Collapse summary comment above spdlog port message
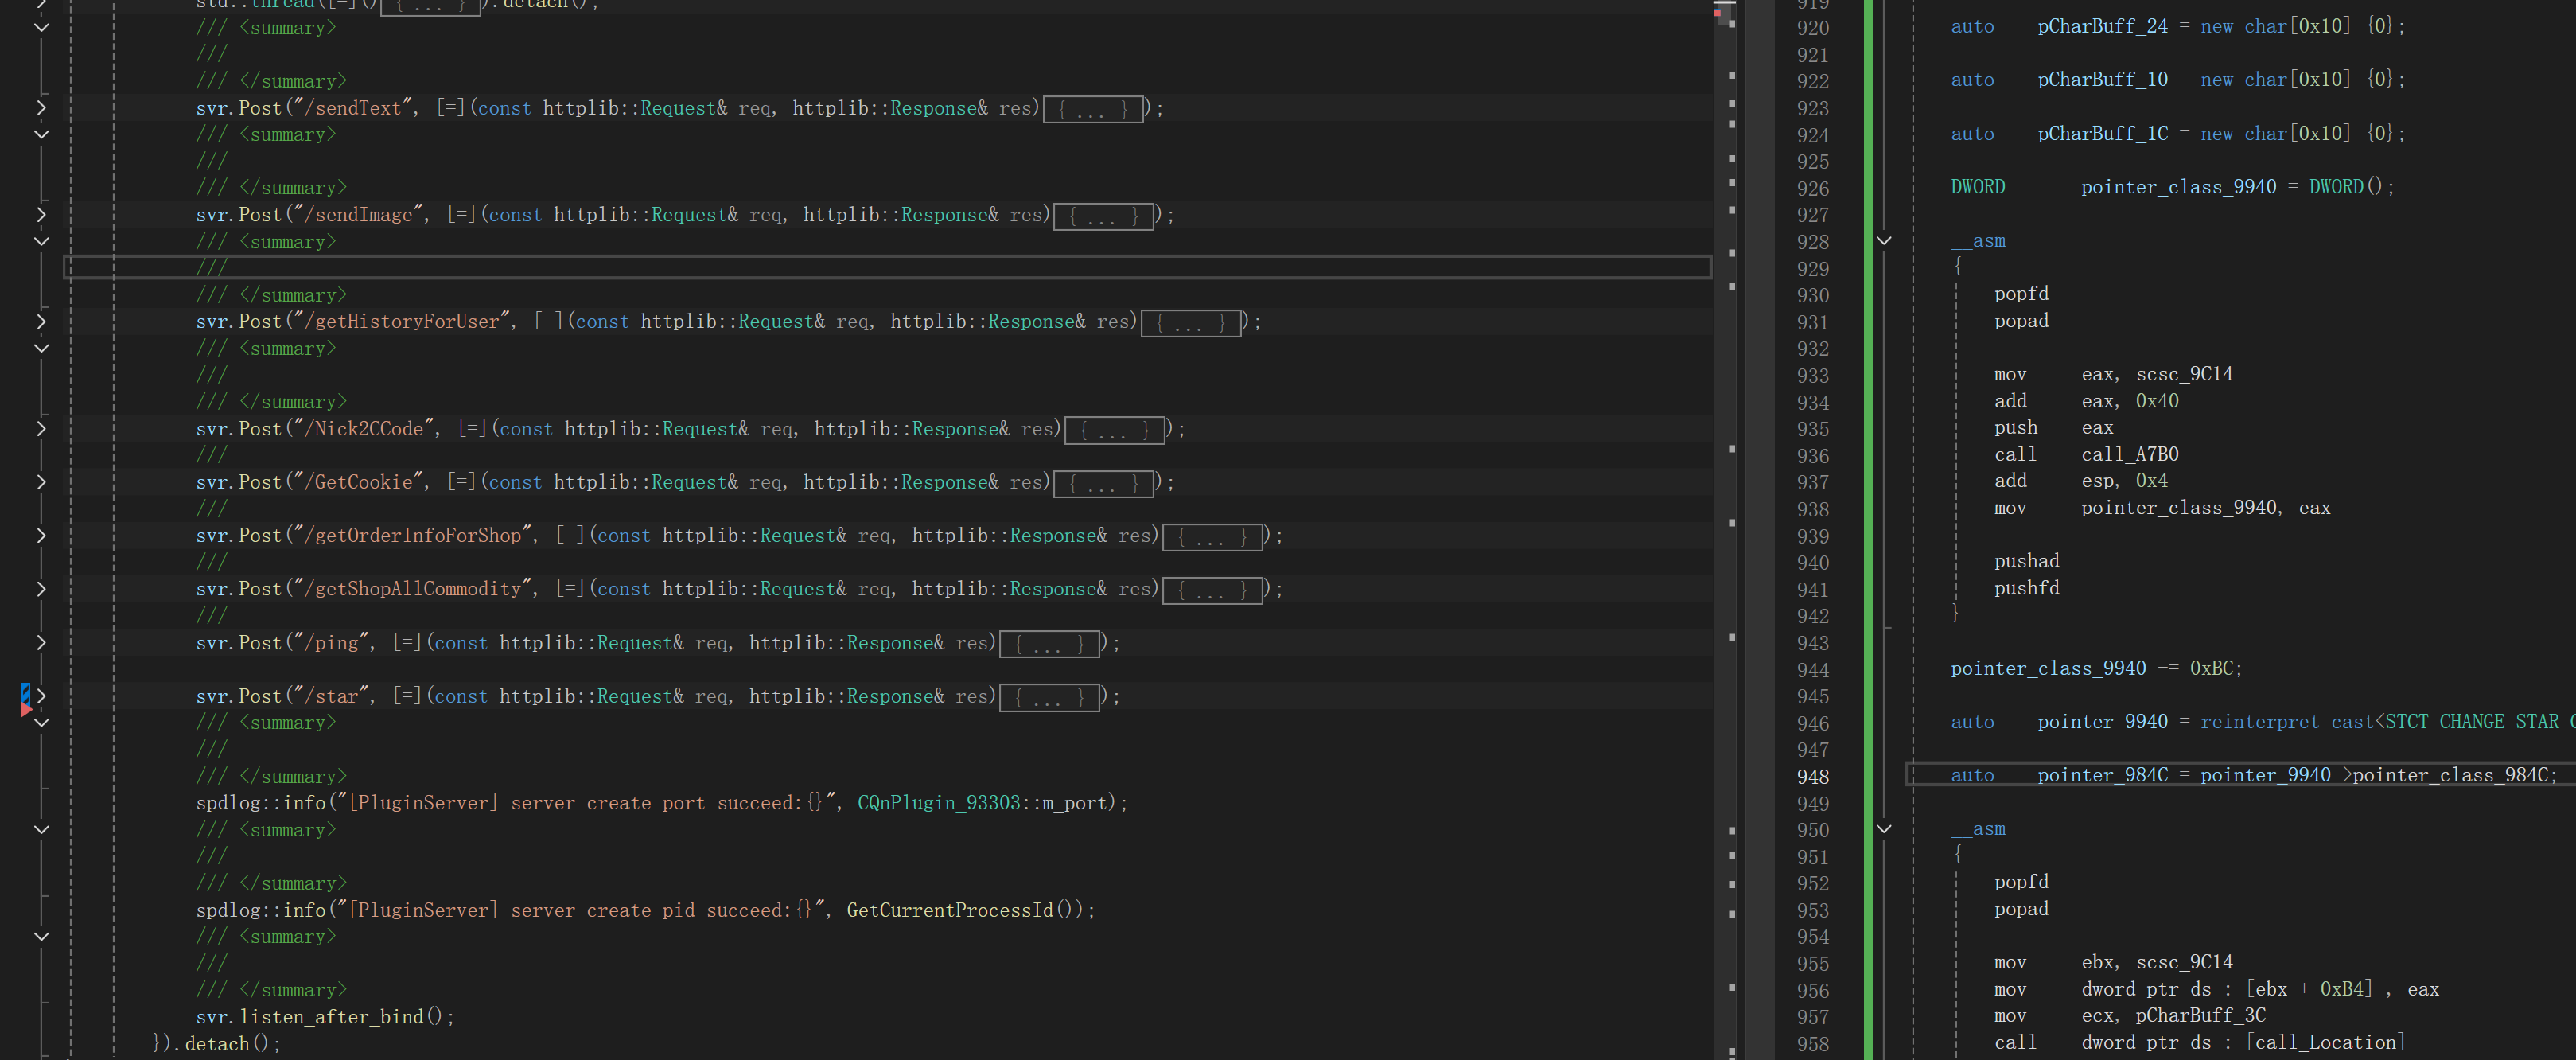Image resolution: width=2576 pixels, height=1060 pixels. [41, 723]
